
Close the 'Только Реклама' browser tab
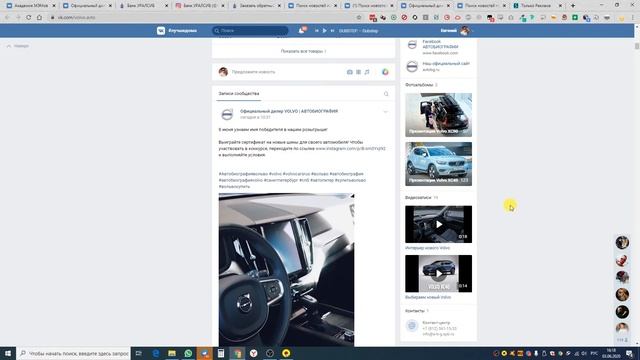coord(560,6)
